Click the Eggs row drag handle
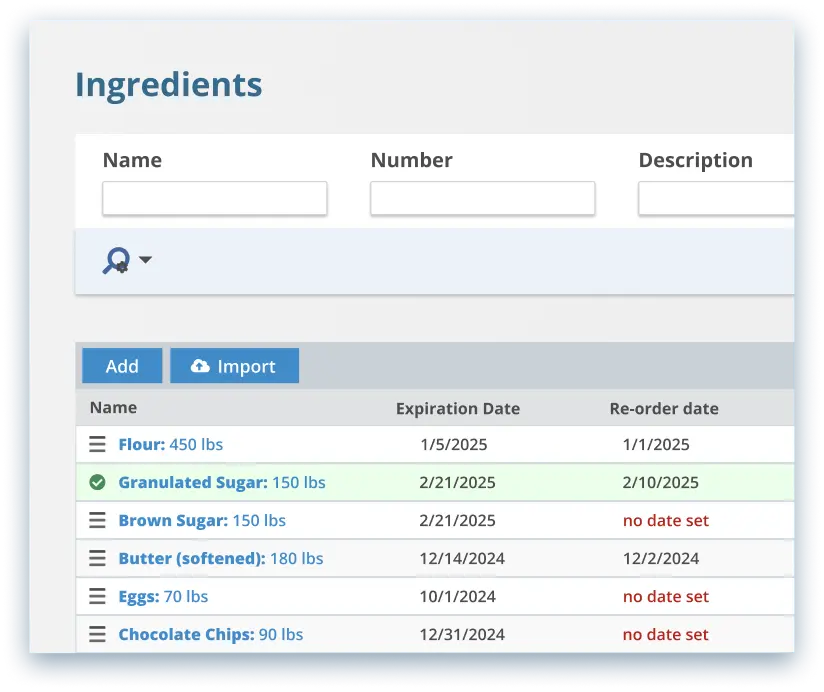The image size is (824, 692). point(97,596)
